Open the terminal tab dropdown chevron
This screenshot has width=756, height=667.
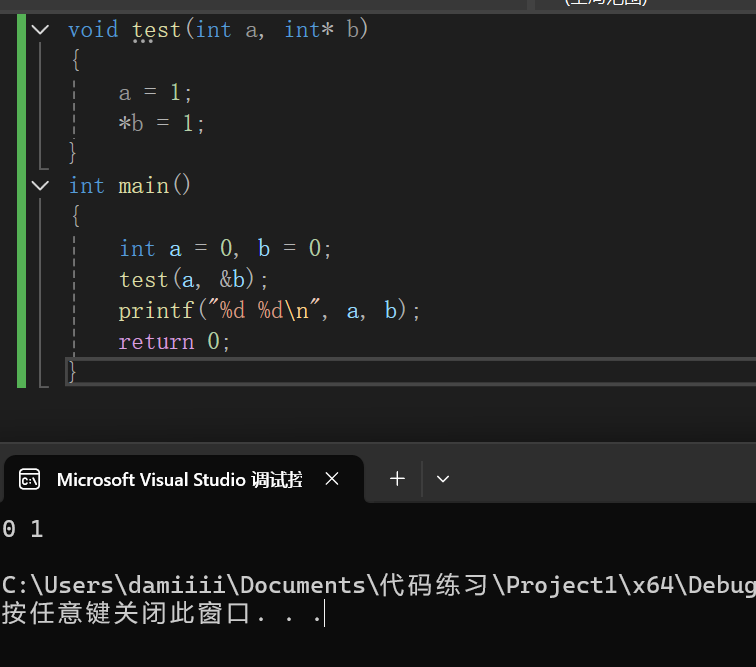click(443, 479)
